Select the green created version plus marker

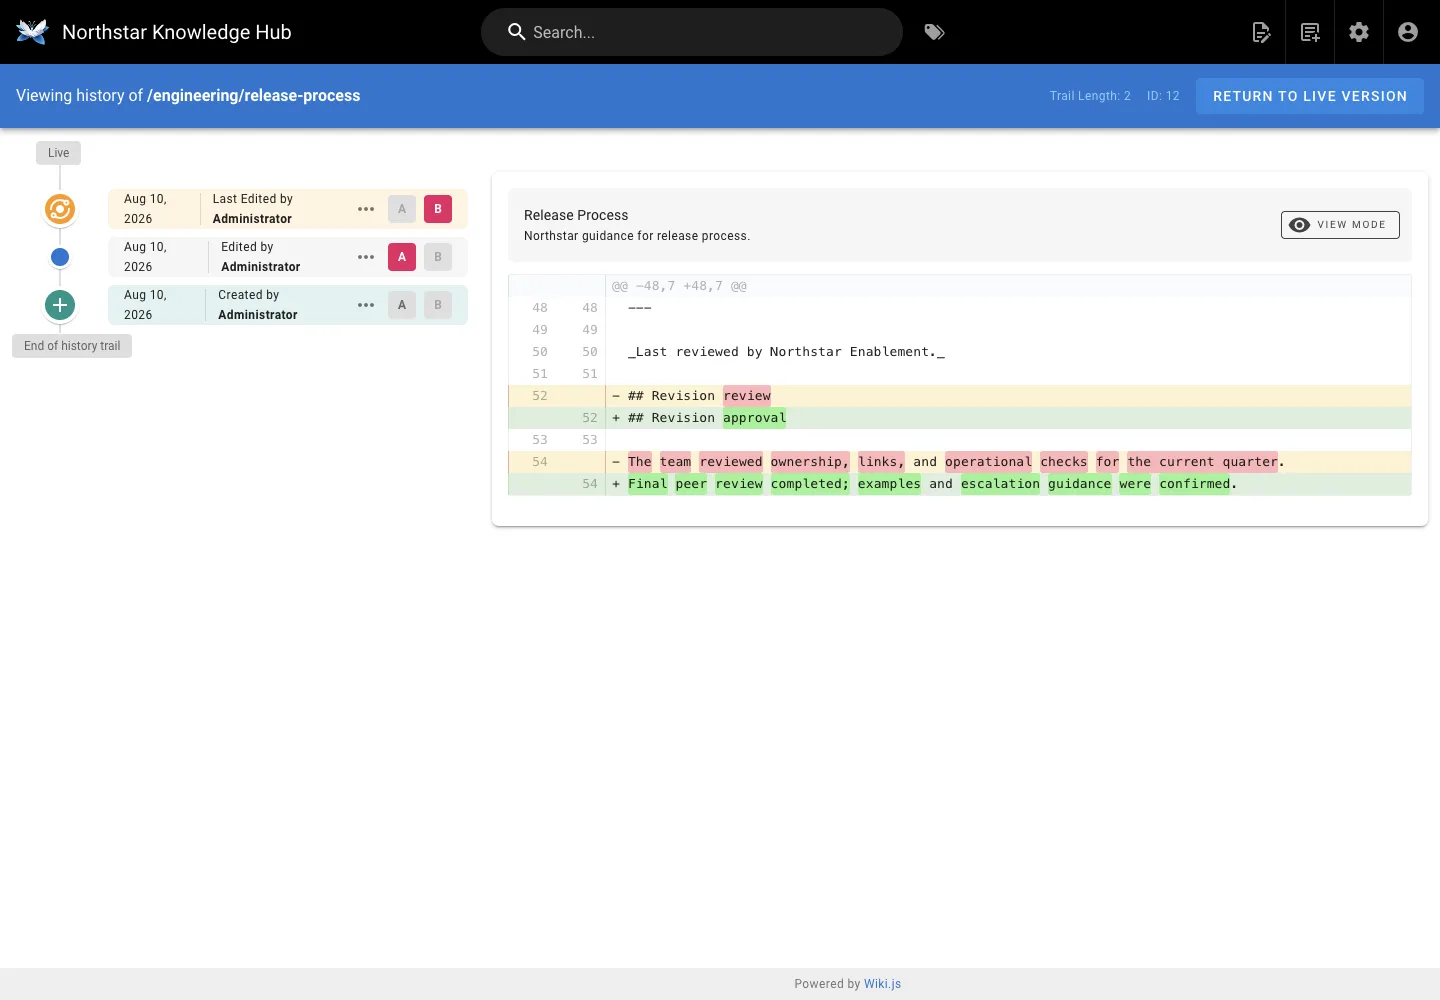click(60, 305)
